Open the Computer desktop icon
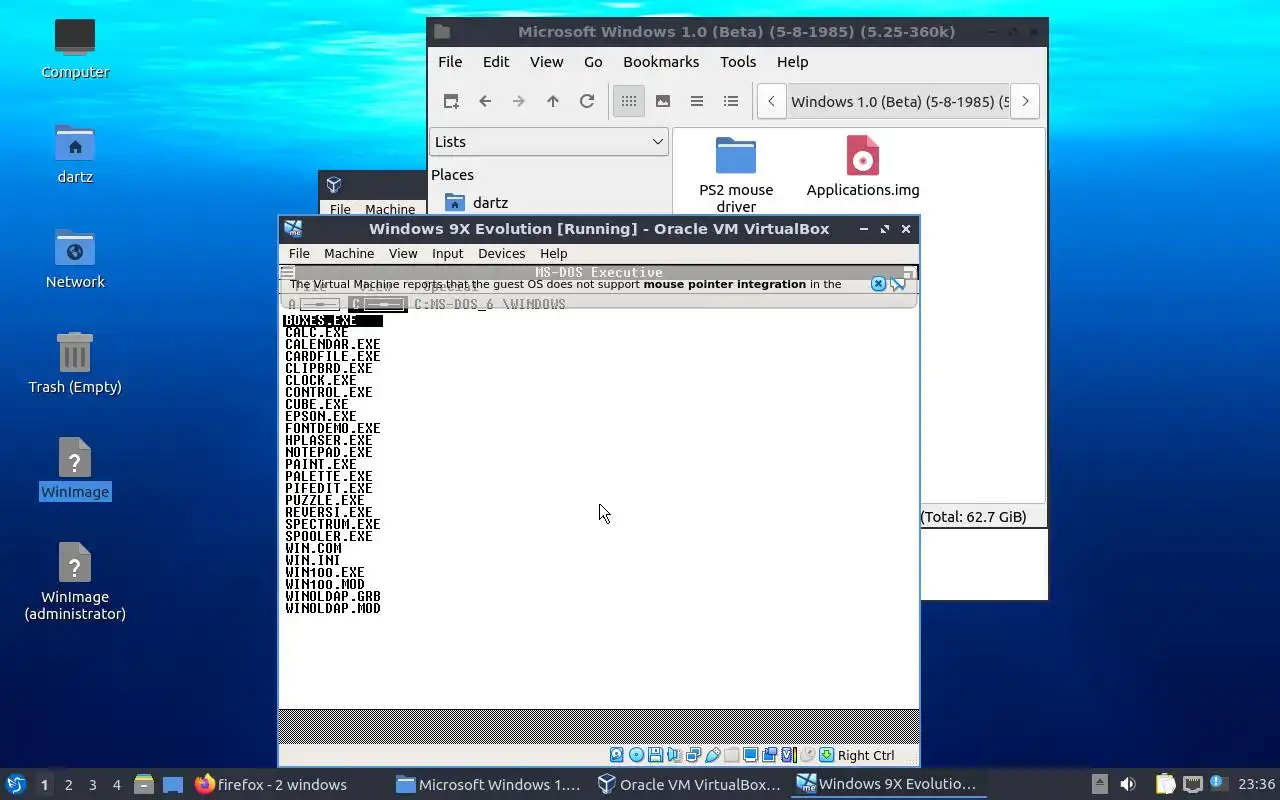The width and height of the screenshot is (1280, 800). click(x=75, y=48)
